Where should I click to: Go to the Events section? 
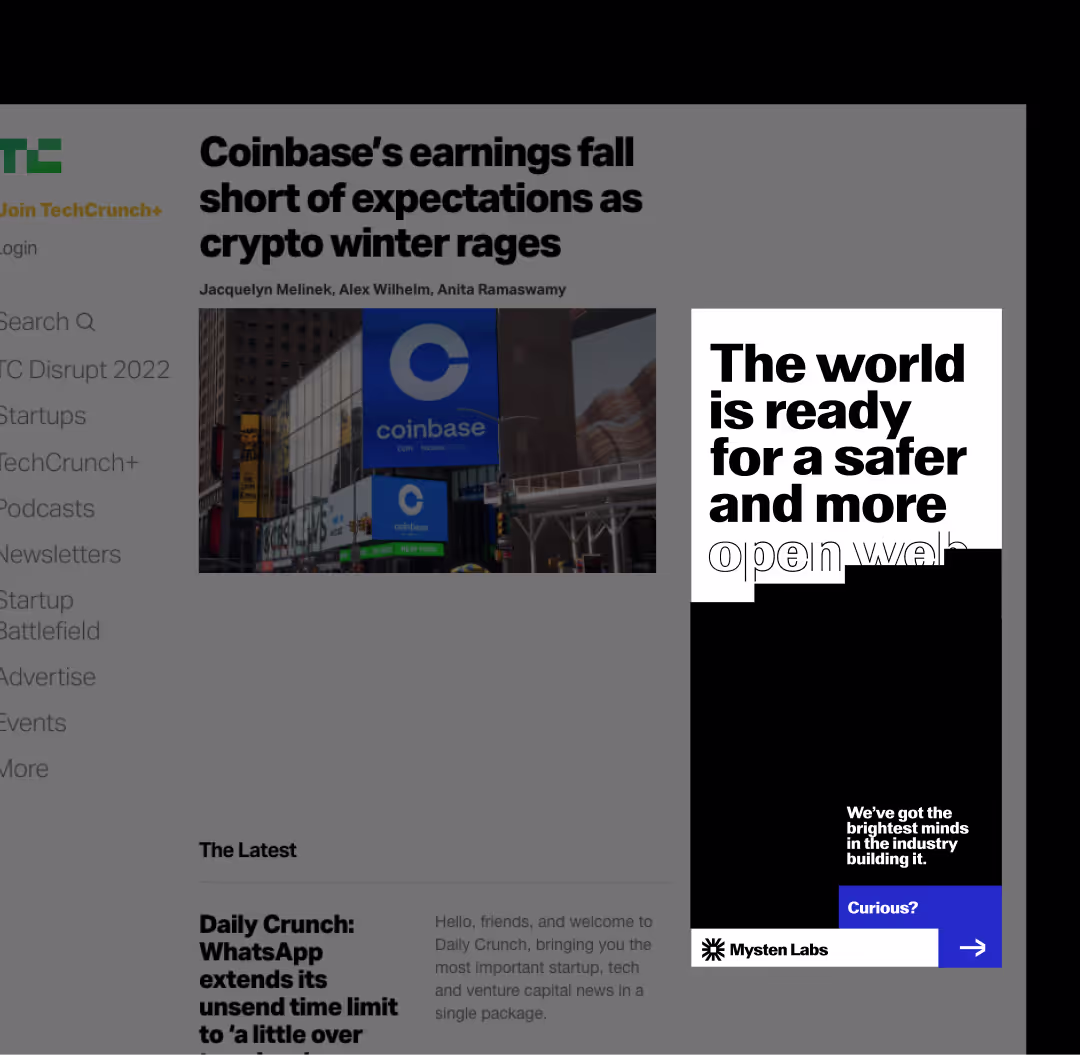tap(33, 723)
